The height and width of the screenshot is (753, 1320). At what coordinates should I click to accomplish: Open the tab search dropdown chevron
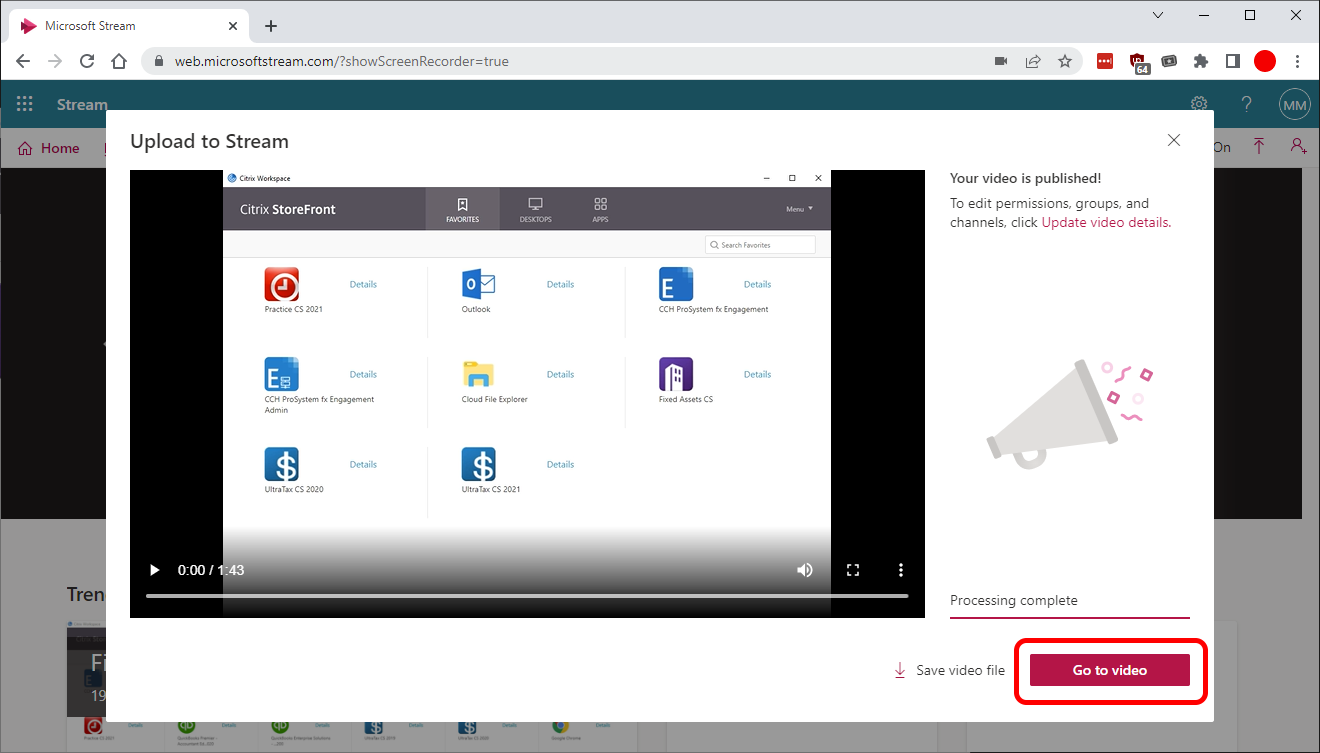[1158, 15]
